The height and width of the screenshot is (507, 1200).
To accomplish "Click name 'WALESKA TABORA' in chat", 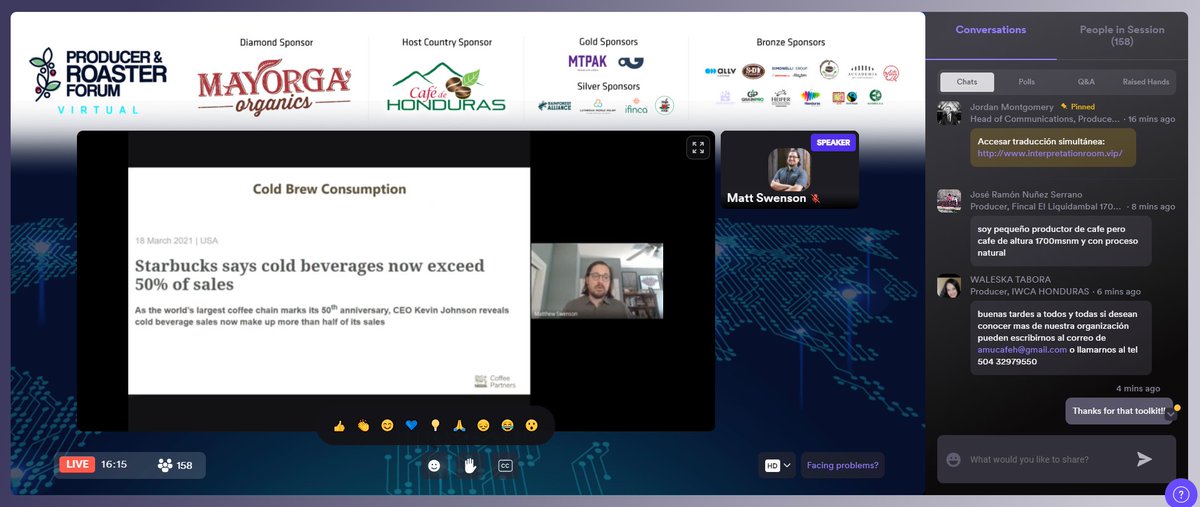I will click(x=1012, y=280).
